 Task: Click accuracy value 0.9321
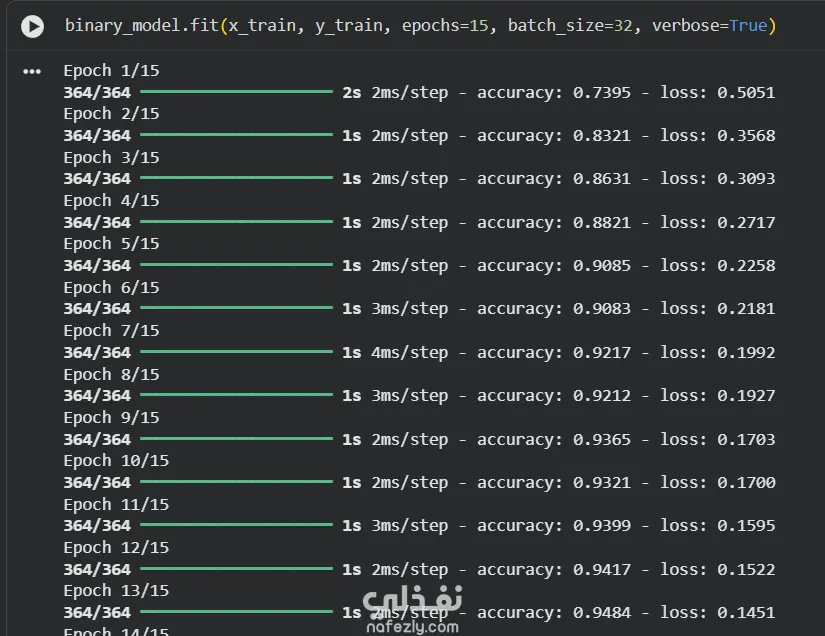coord(602,482)
